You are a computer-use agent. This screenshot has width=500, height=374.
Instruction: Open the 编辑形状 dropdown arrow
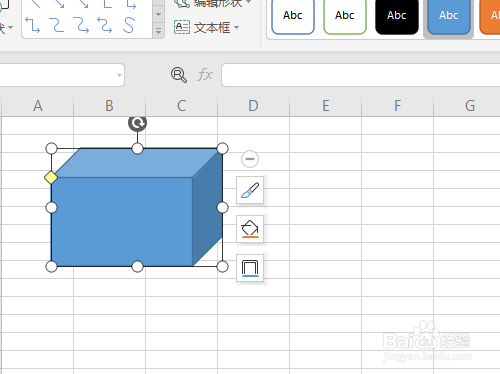click(x=249, y=2)
